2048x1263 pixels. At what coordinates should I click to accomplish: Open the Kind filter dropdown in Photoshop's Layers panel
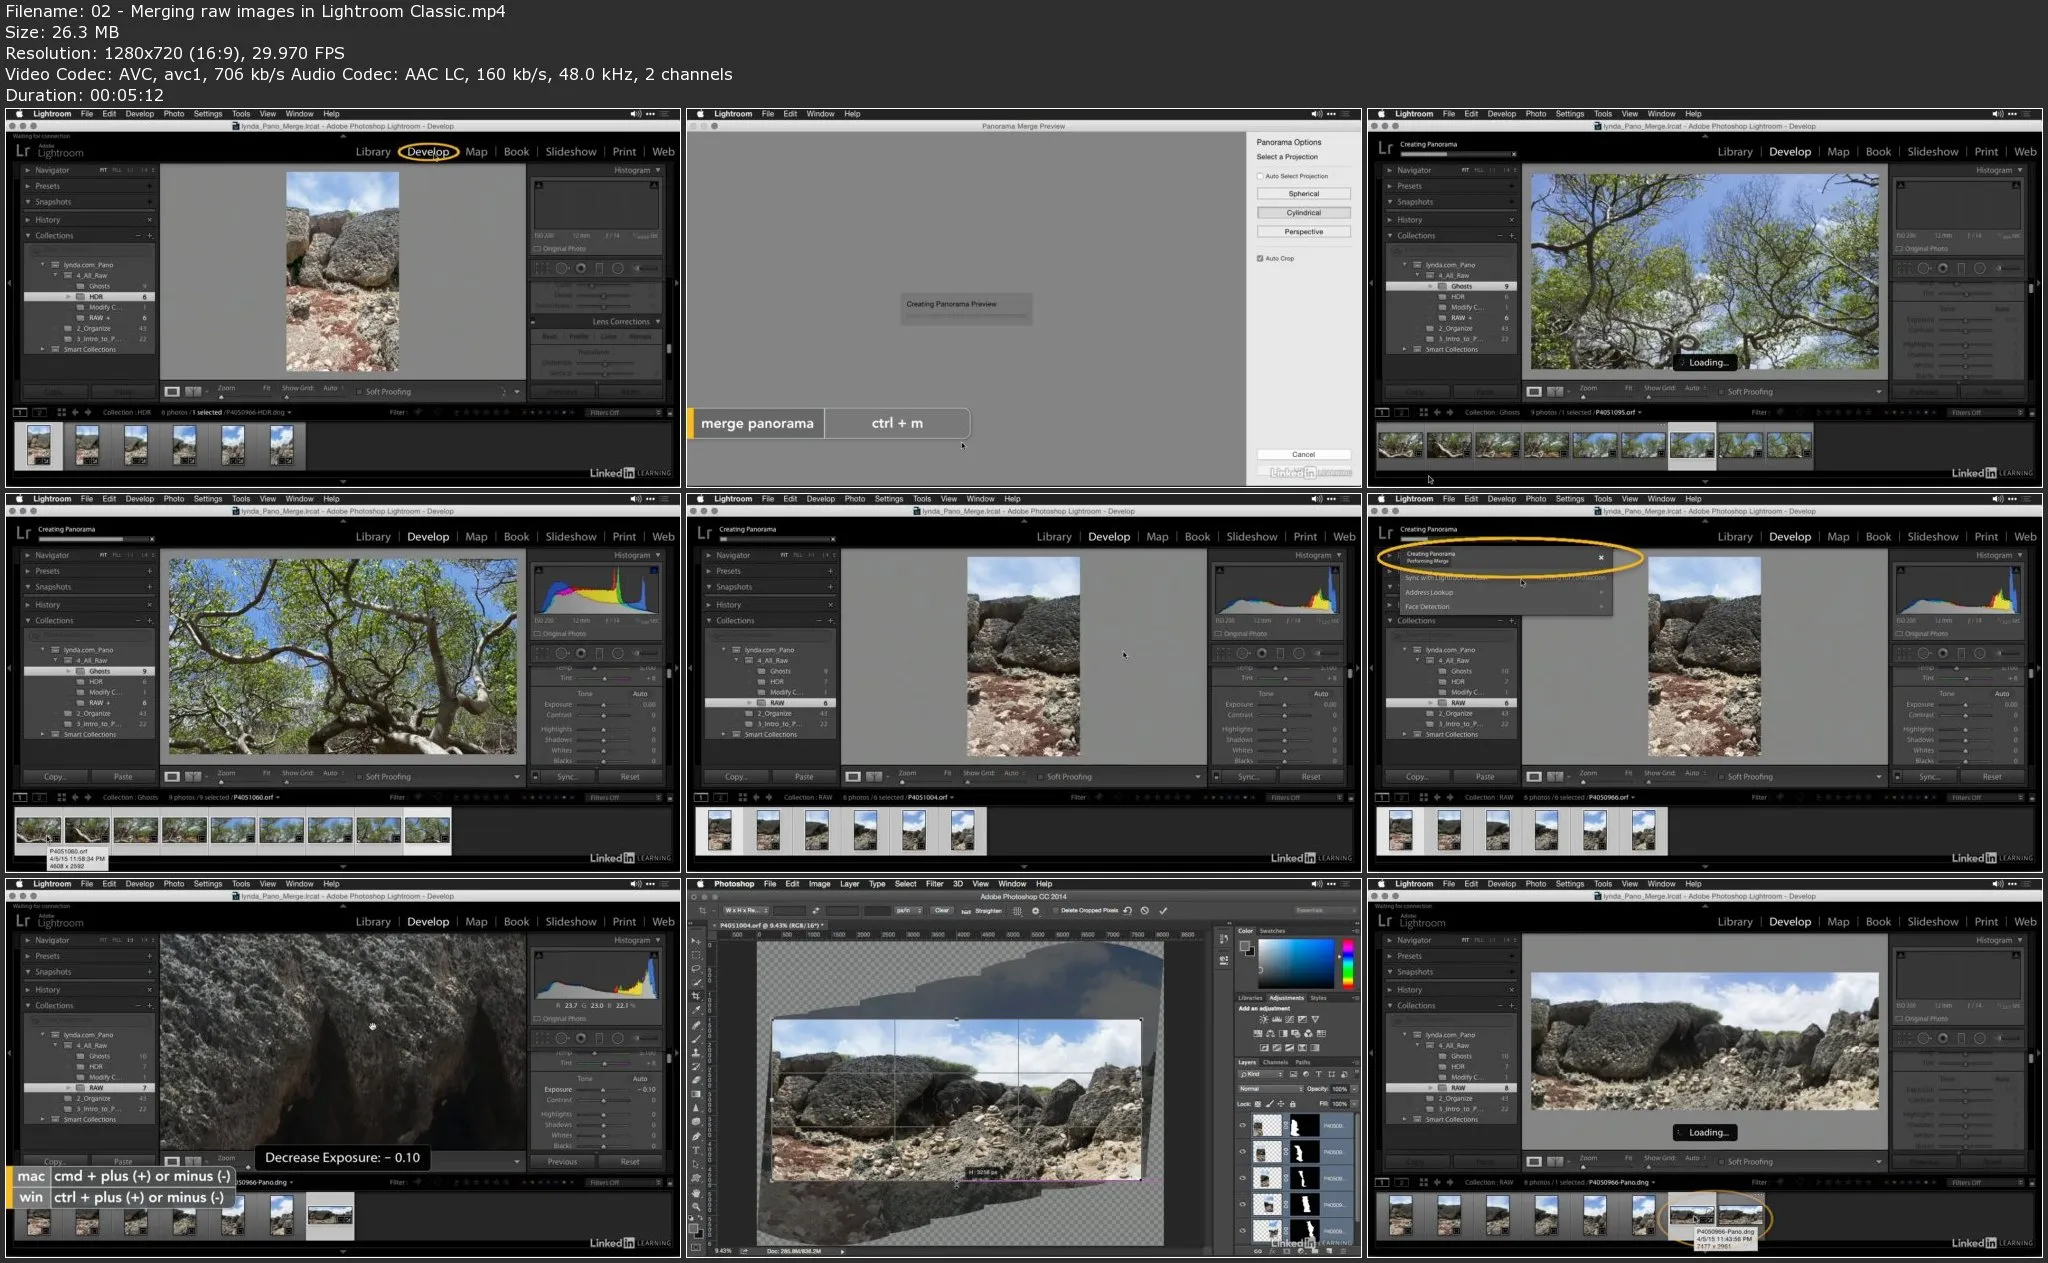coord(1261,1074)
